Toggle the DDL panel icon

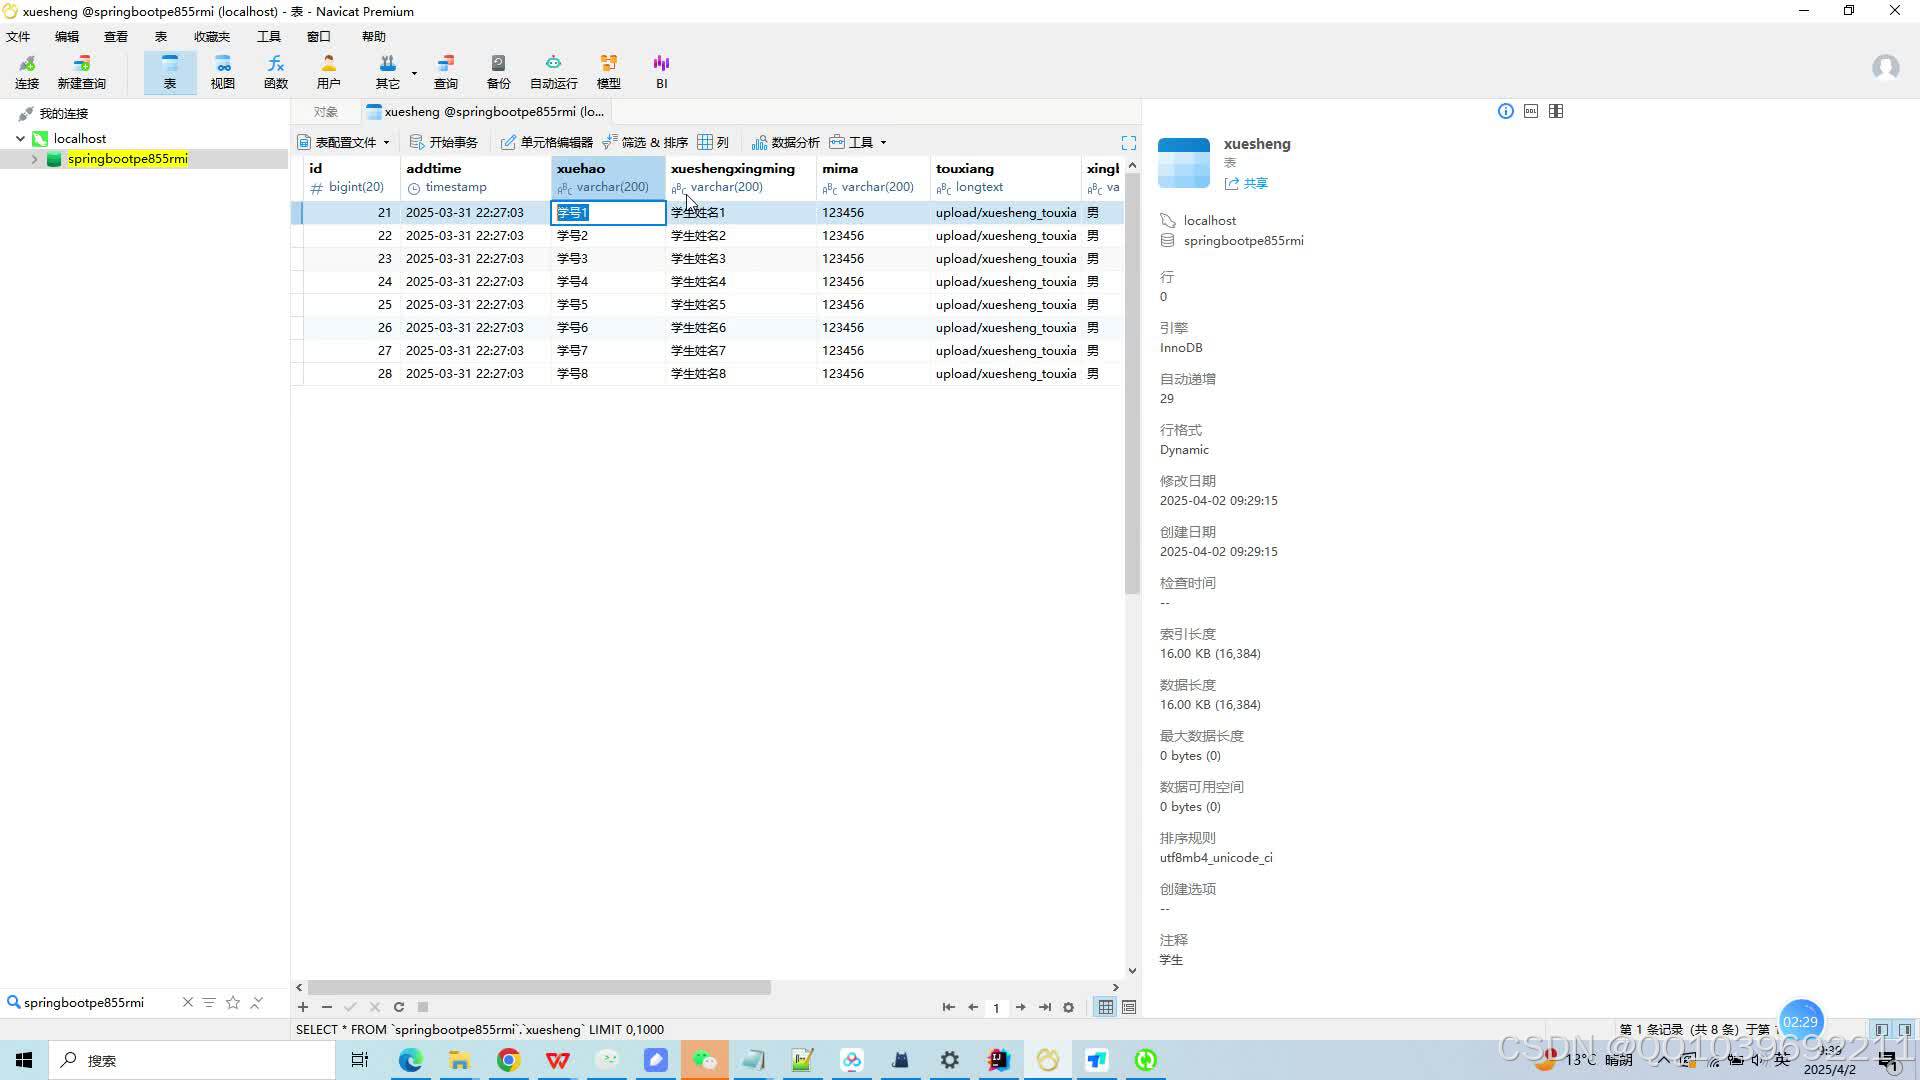pos(1531,111)
